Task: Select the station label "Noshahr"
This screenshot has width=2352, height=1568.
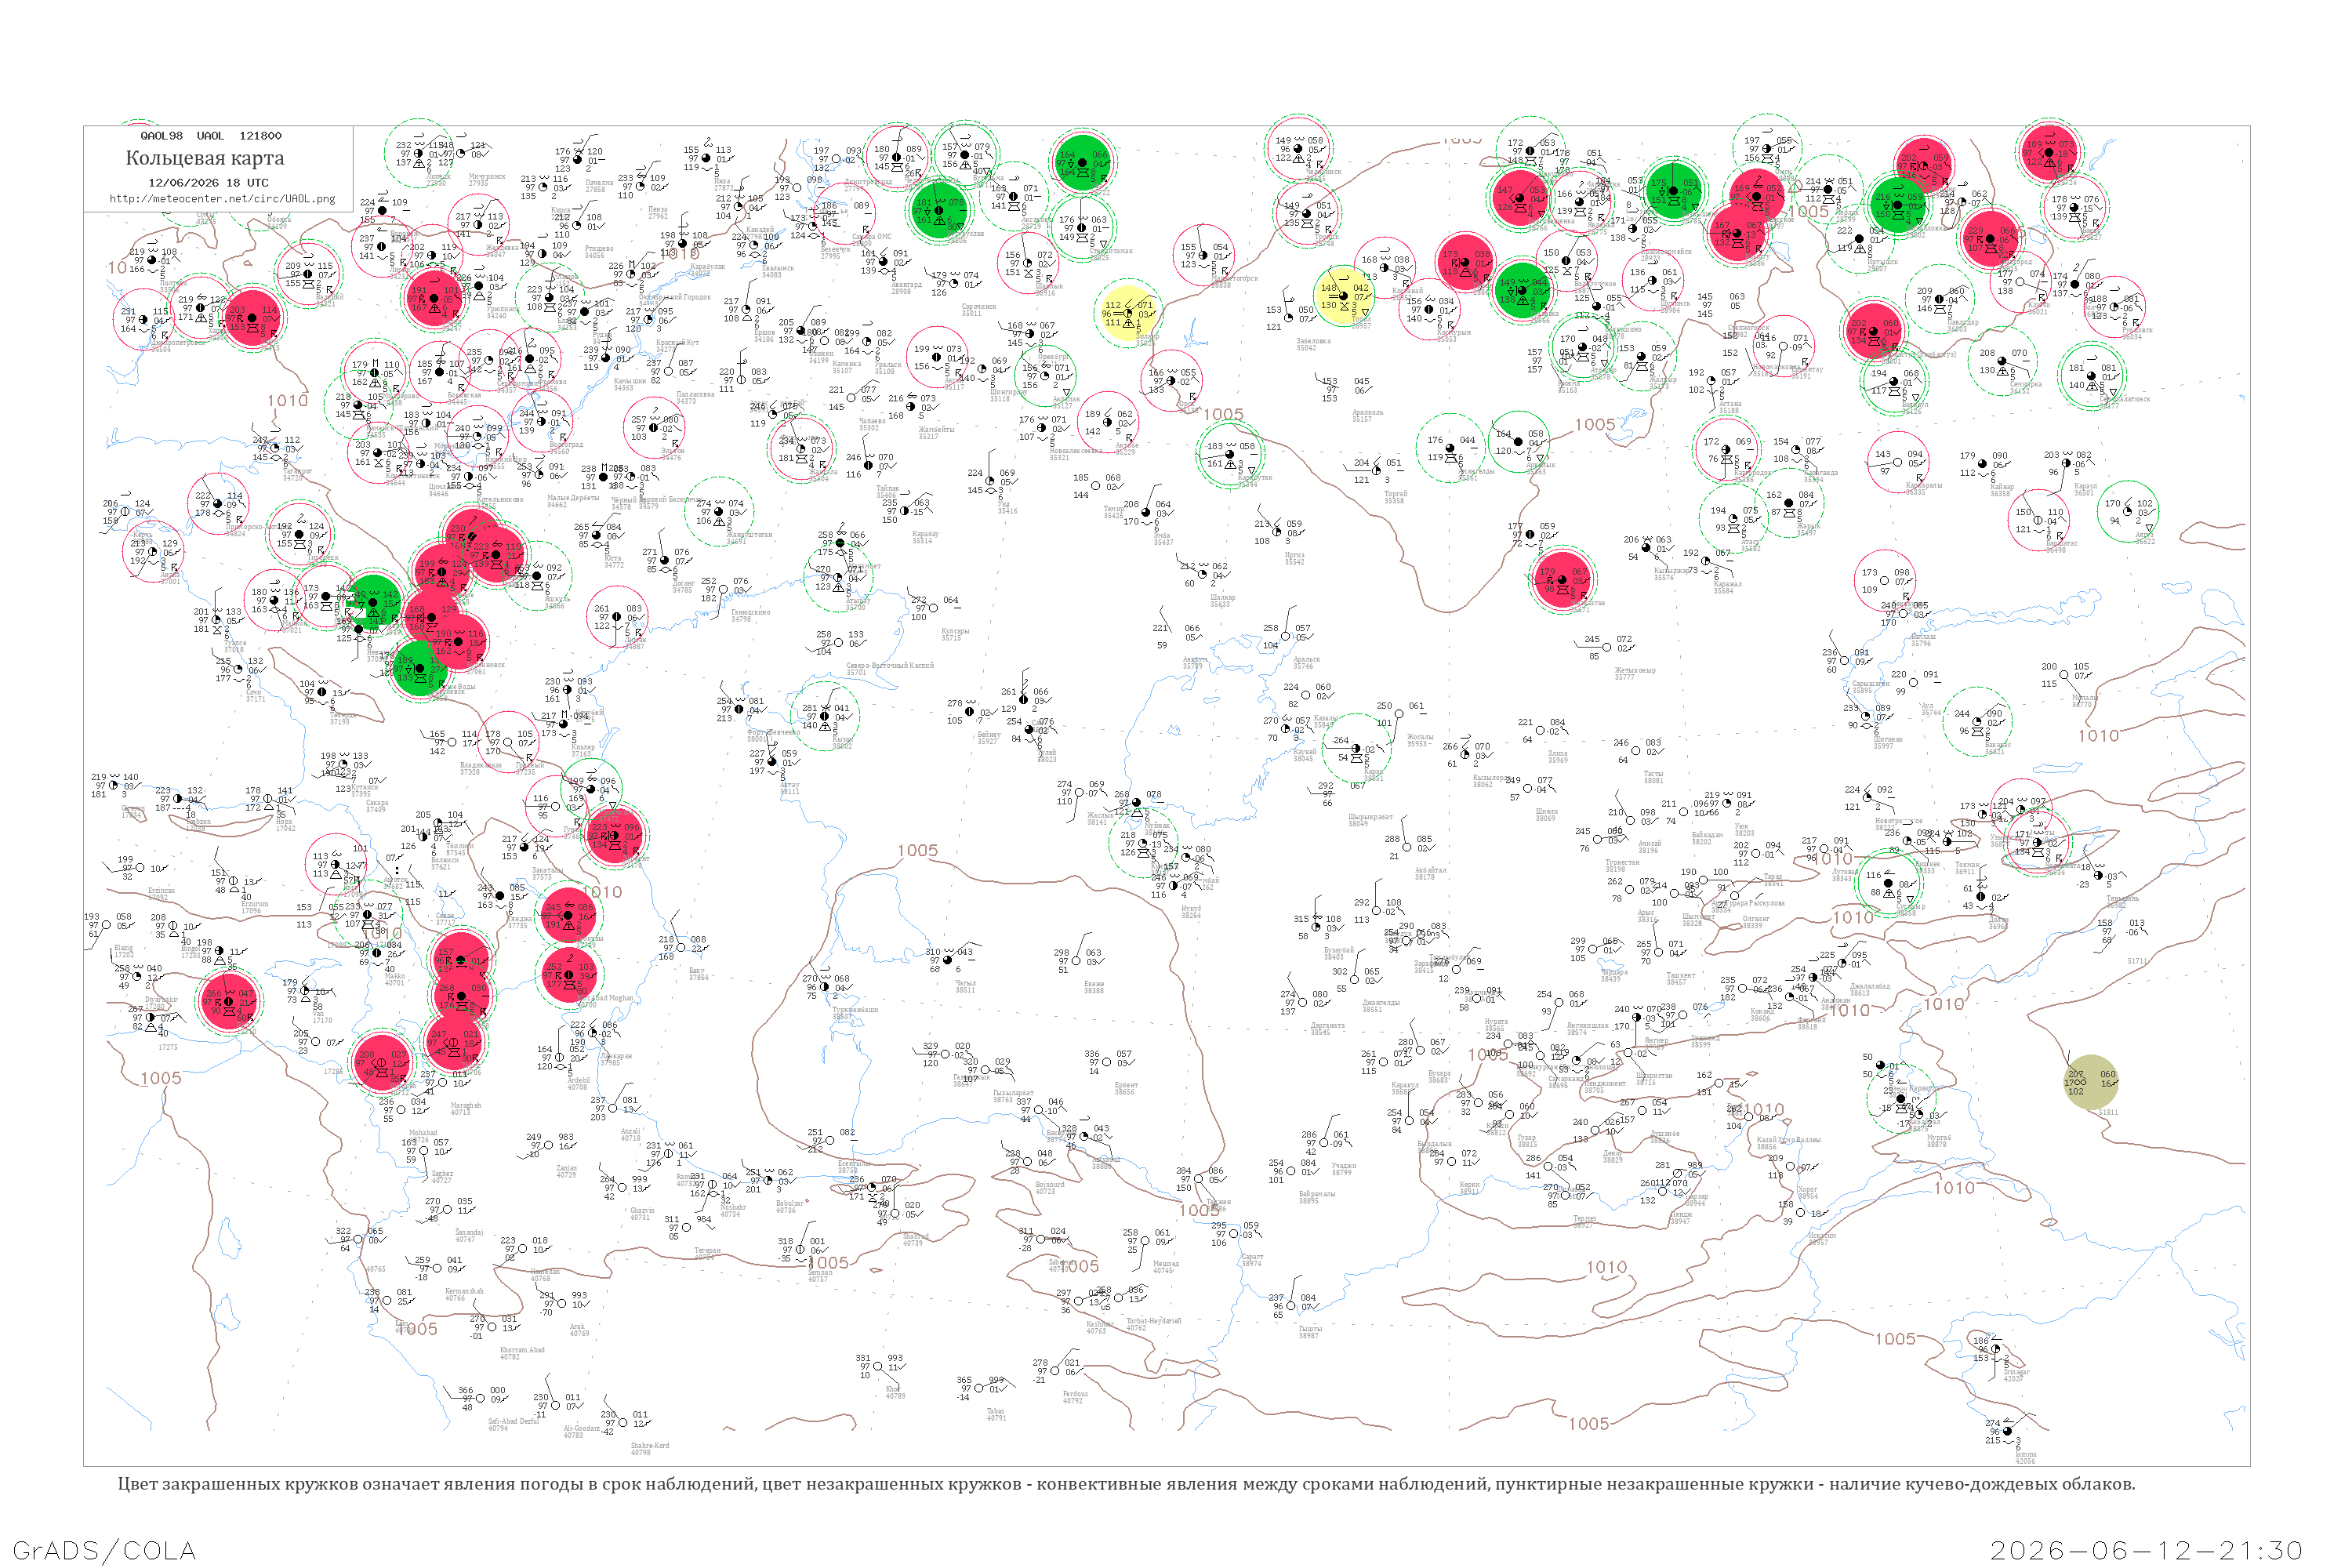Action: pyautogui.click(x=733, y=1207)
